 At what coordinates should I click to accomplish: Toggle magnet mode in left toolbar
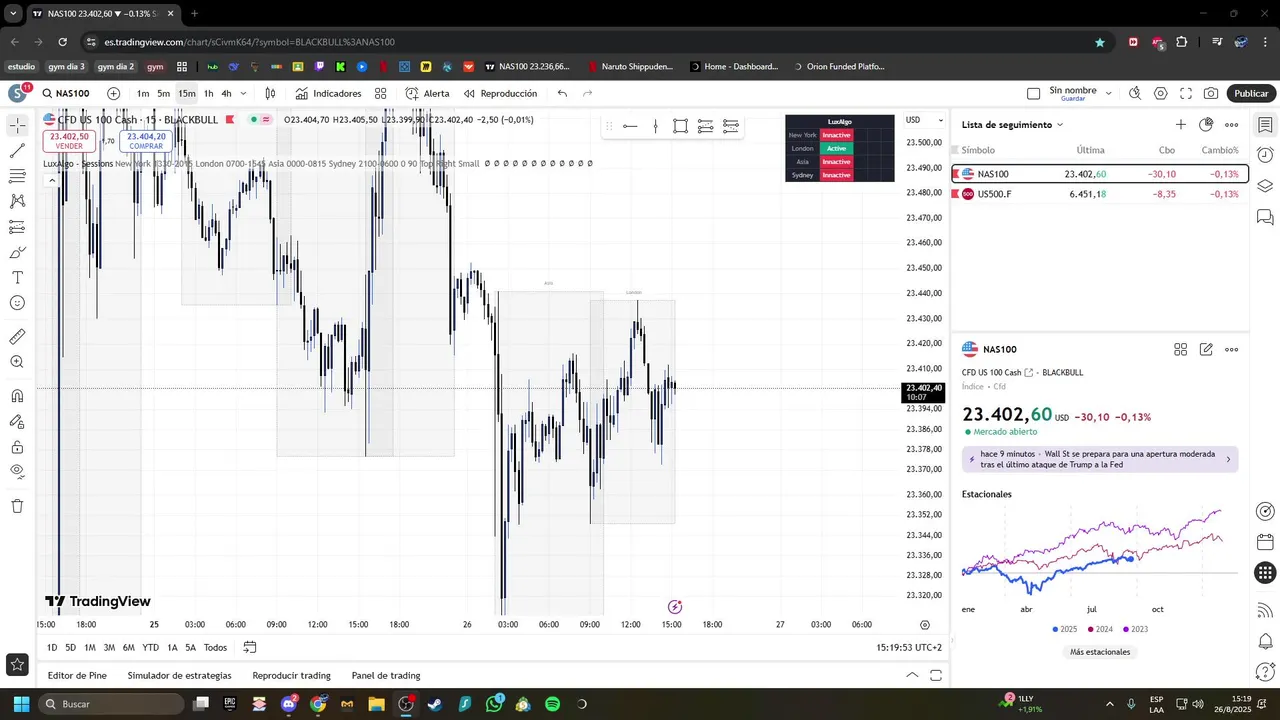pos(17,396)
